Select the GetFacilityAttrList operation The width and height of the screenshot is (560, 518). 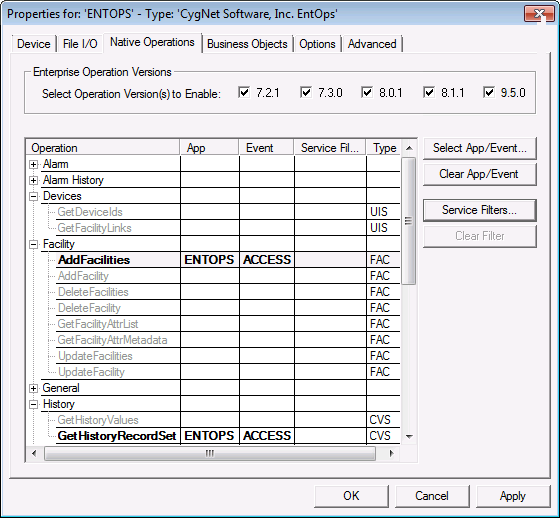pos(98,324)
